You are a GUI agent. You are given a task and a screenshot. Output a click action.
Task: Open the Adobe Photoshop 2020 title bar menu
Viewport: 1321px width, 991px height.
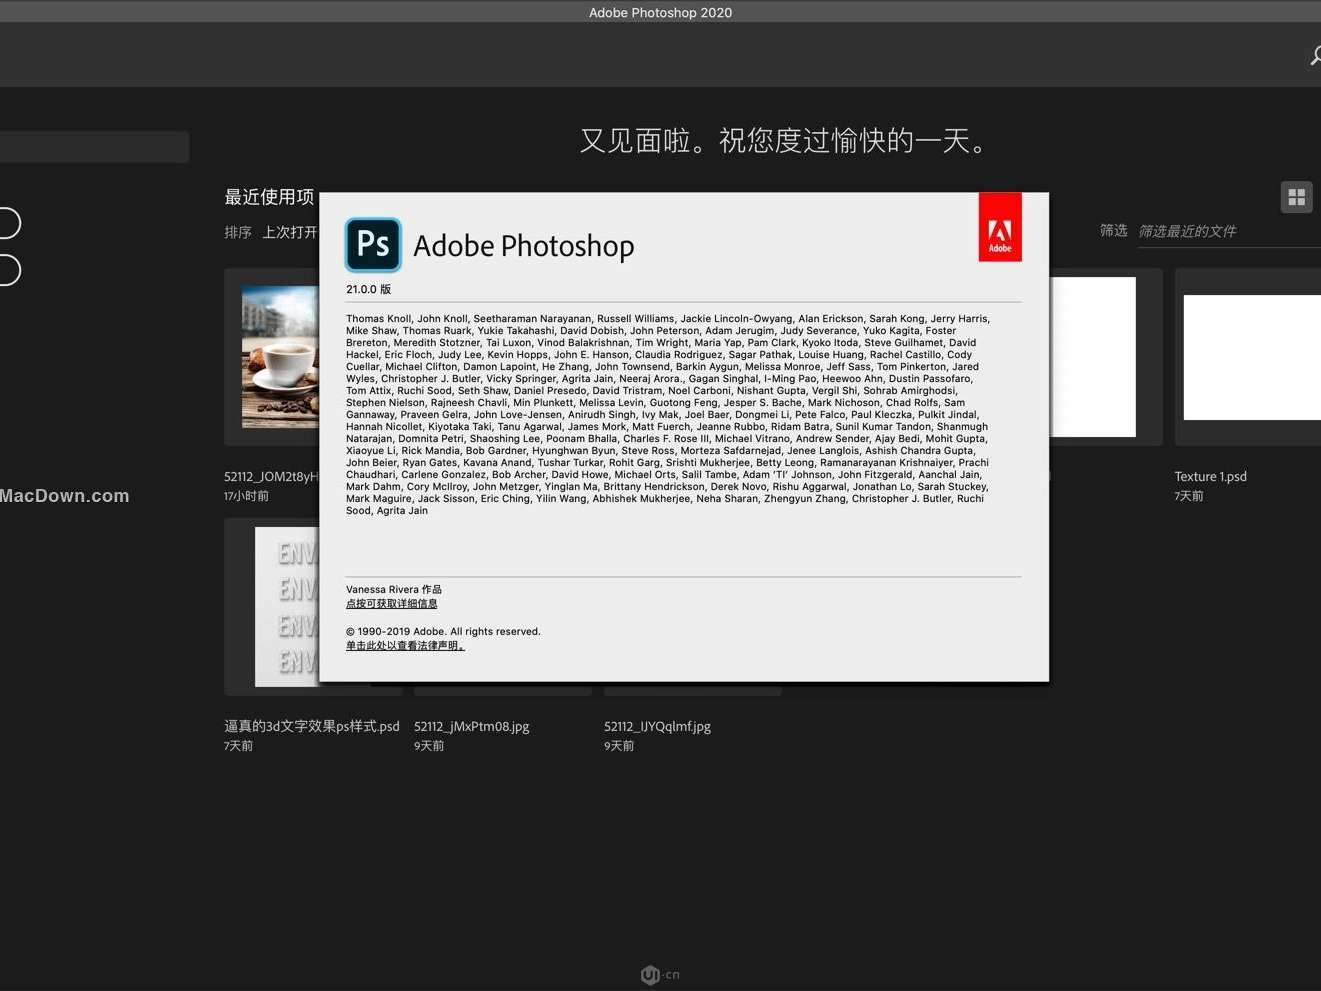click(x=660, y=12)
